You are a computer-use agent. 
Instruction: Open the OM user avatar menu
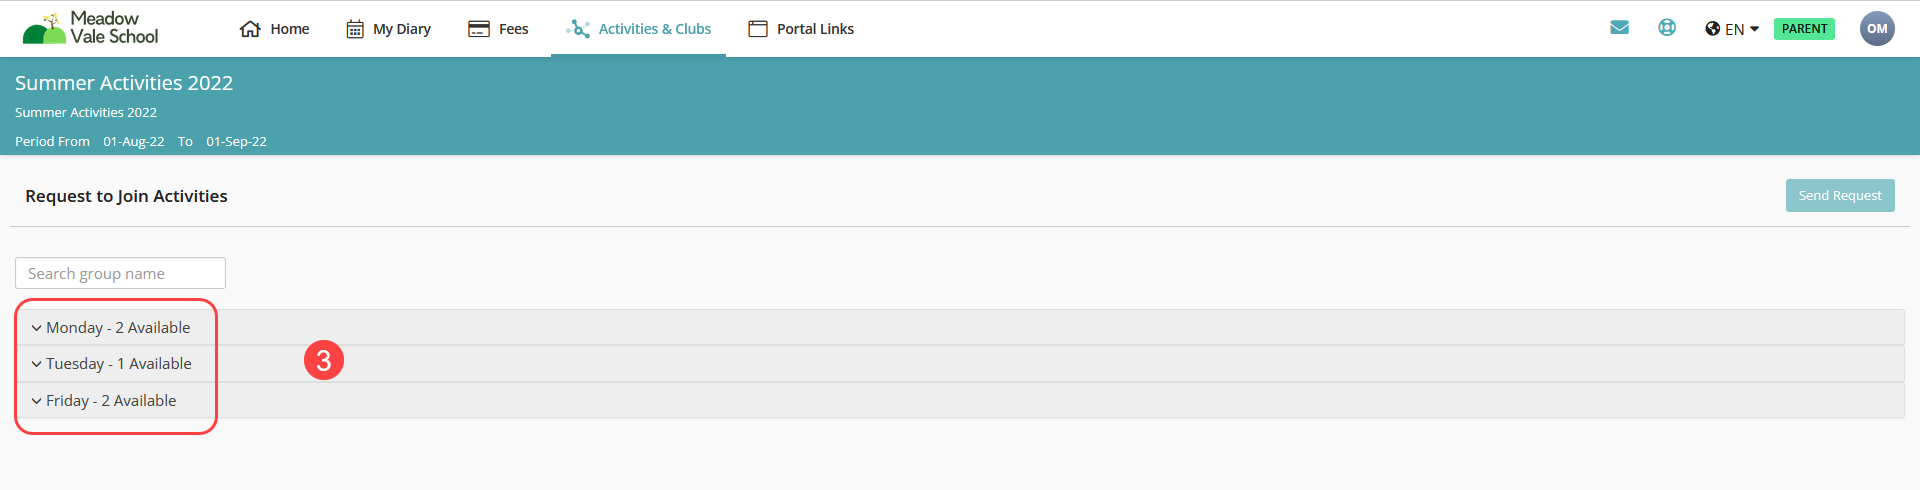point(1877,28)
